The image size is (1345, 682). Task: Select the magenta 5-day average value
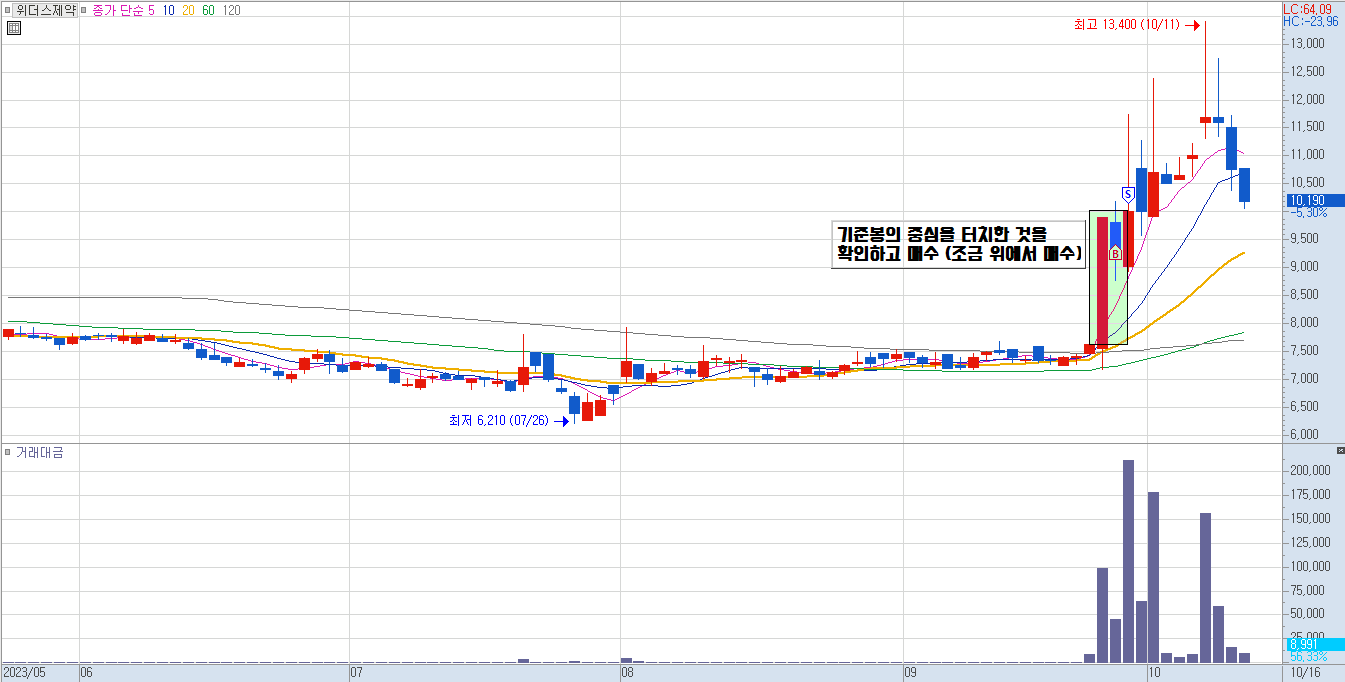point(151,10)
